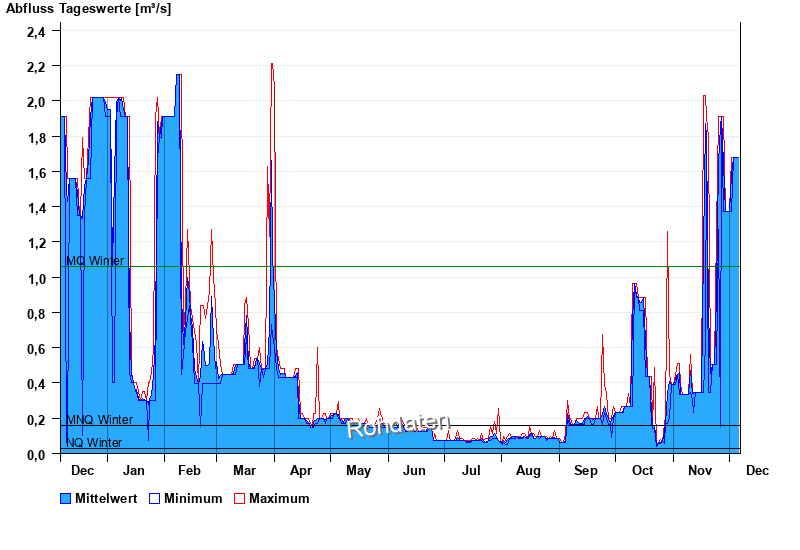Select the Mittelwert legend label
The width and height of the screenshot is (800, 550).
click(107, 498)
